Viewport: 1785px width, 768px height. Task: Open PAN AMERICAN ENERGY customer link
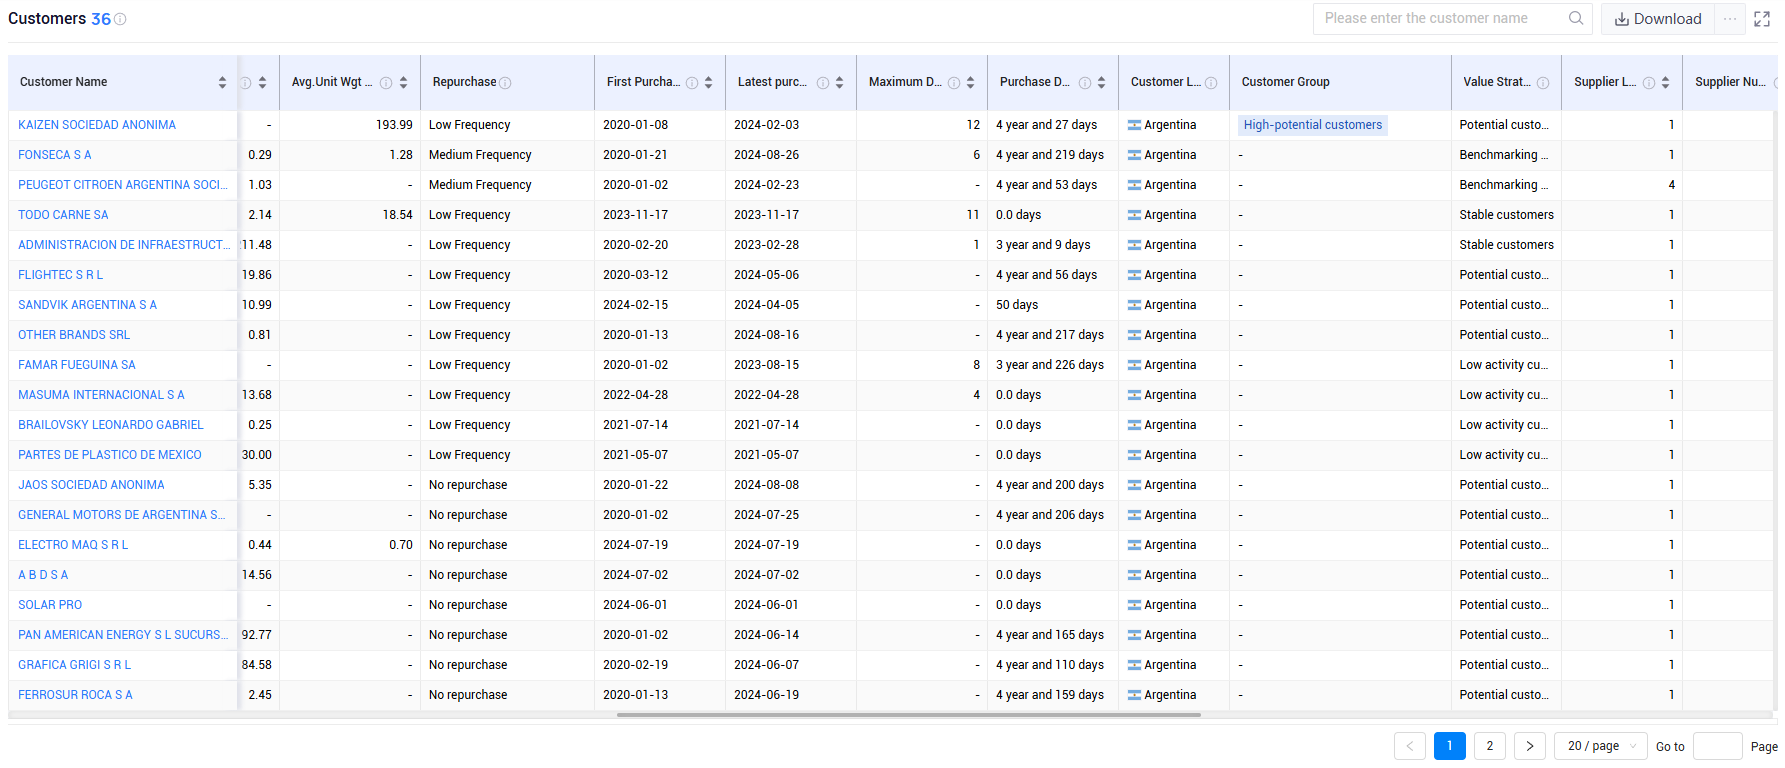(123, 635)
